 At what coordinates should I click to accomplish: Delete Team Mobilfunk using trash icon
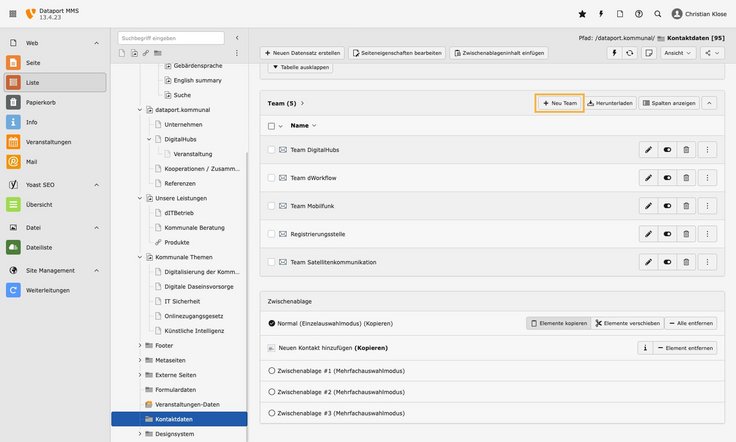point(685,206)
